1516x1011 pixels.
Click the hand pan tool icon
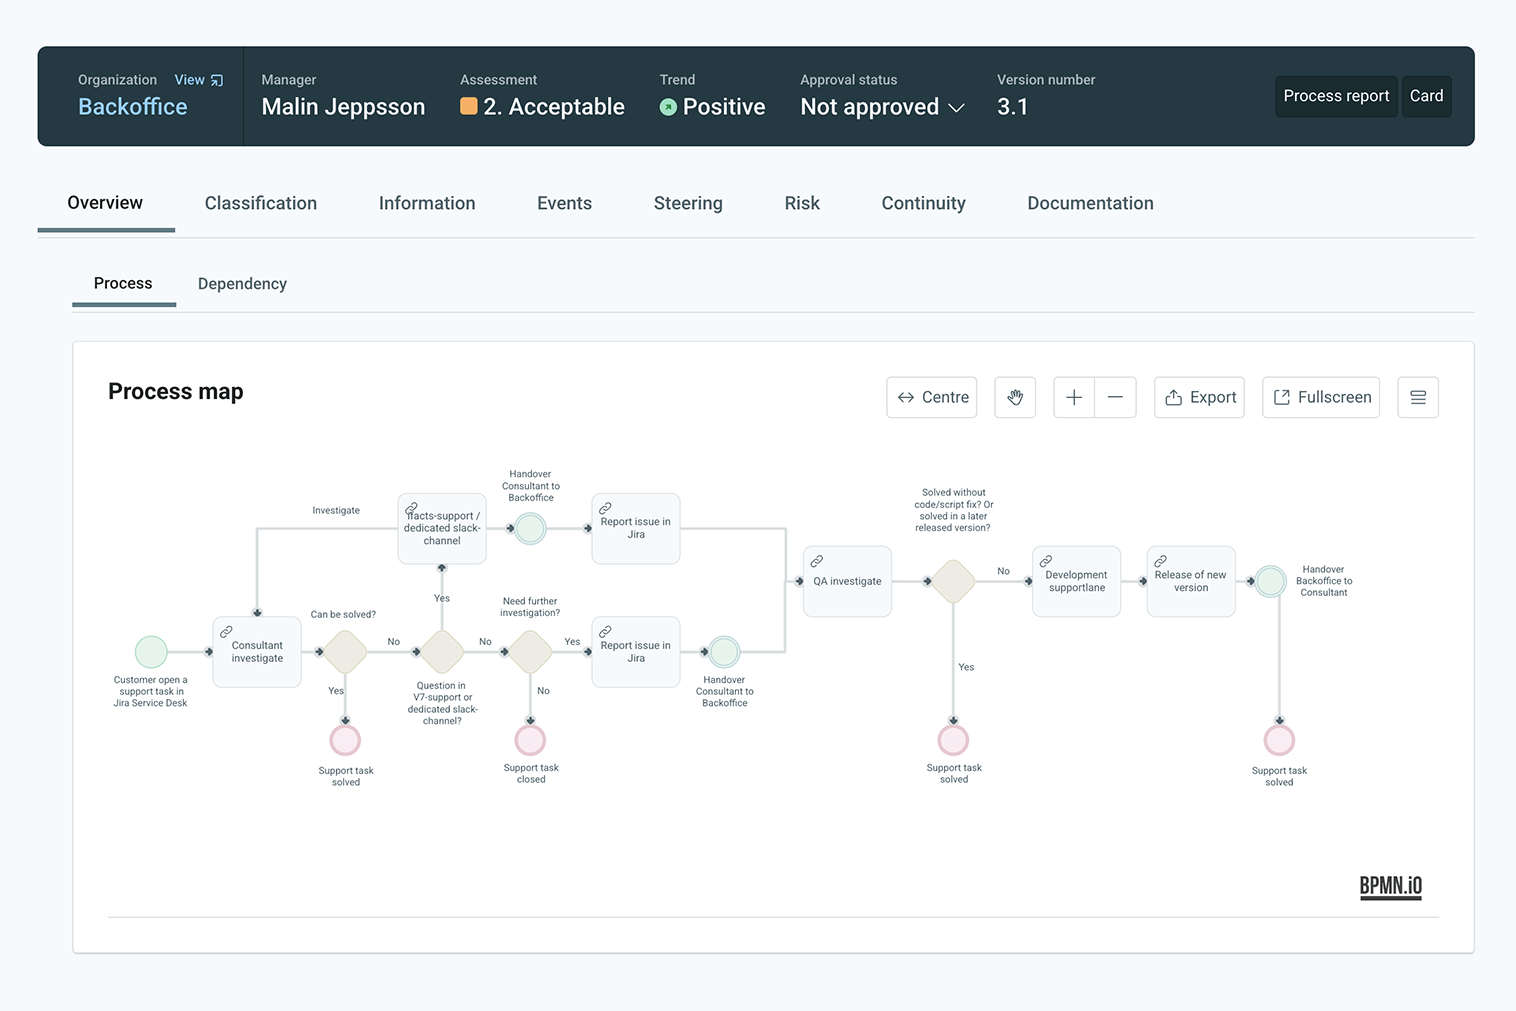click(1015, 397)
